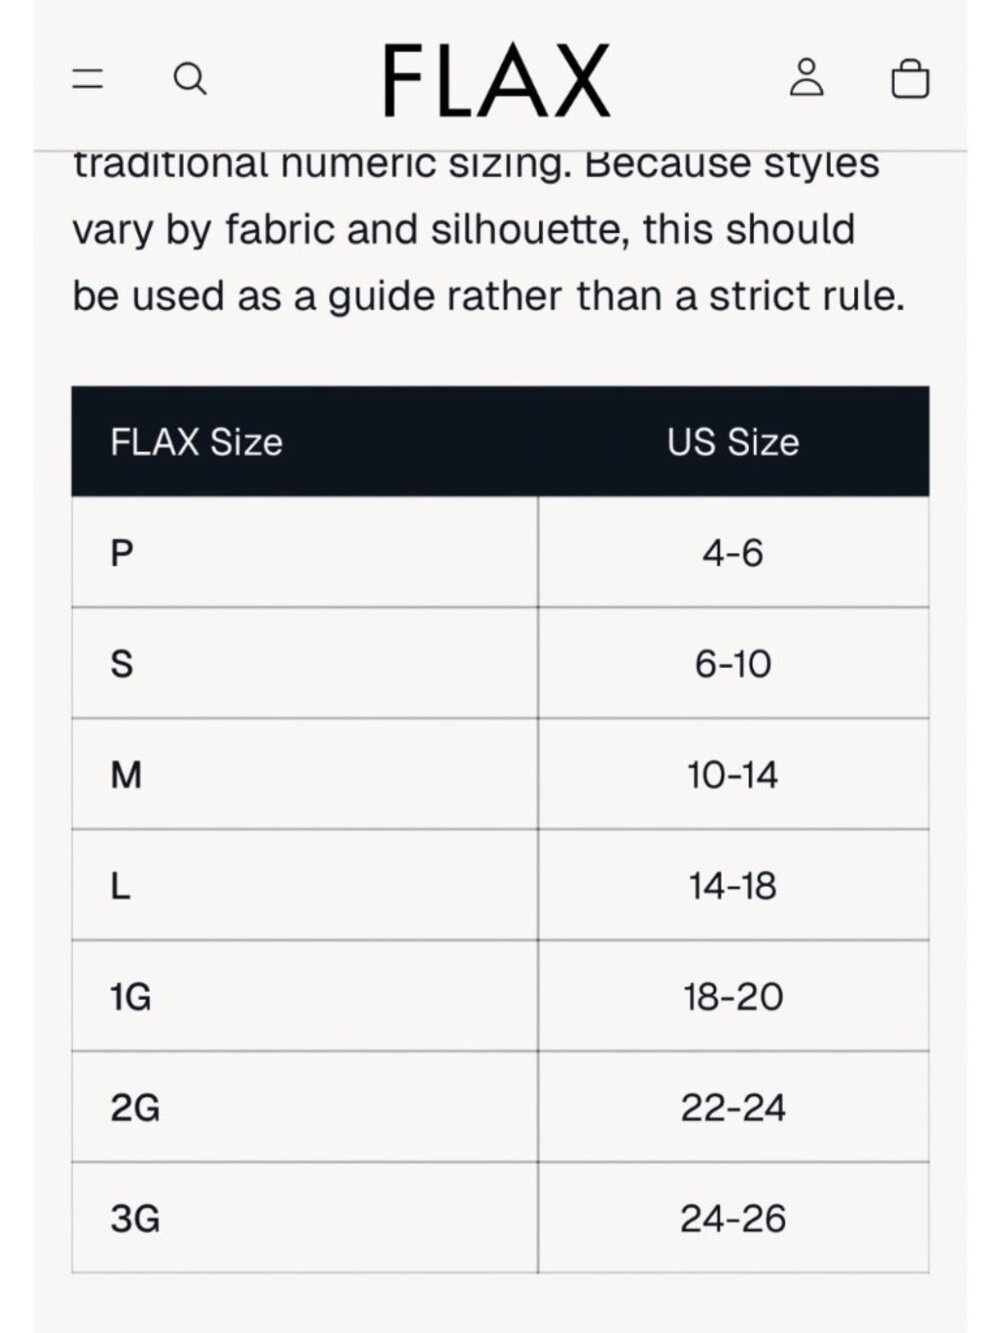Click the P size row label
1000x1333 pixels.
coord(122,552)
